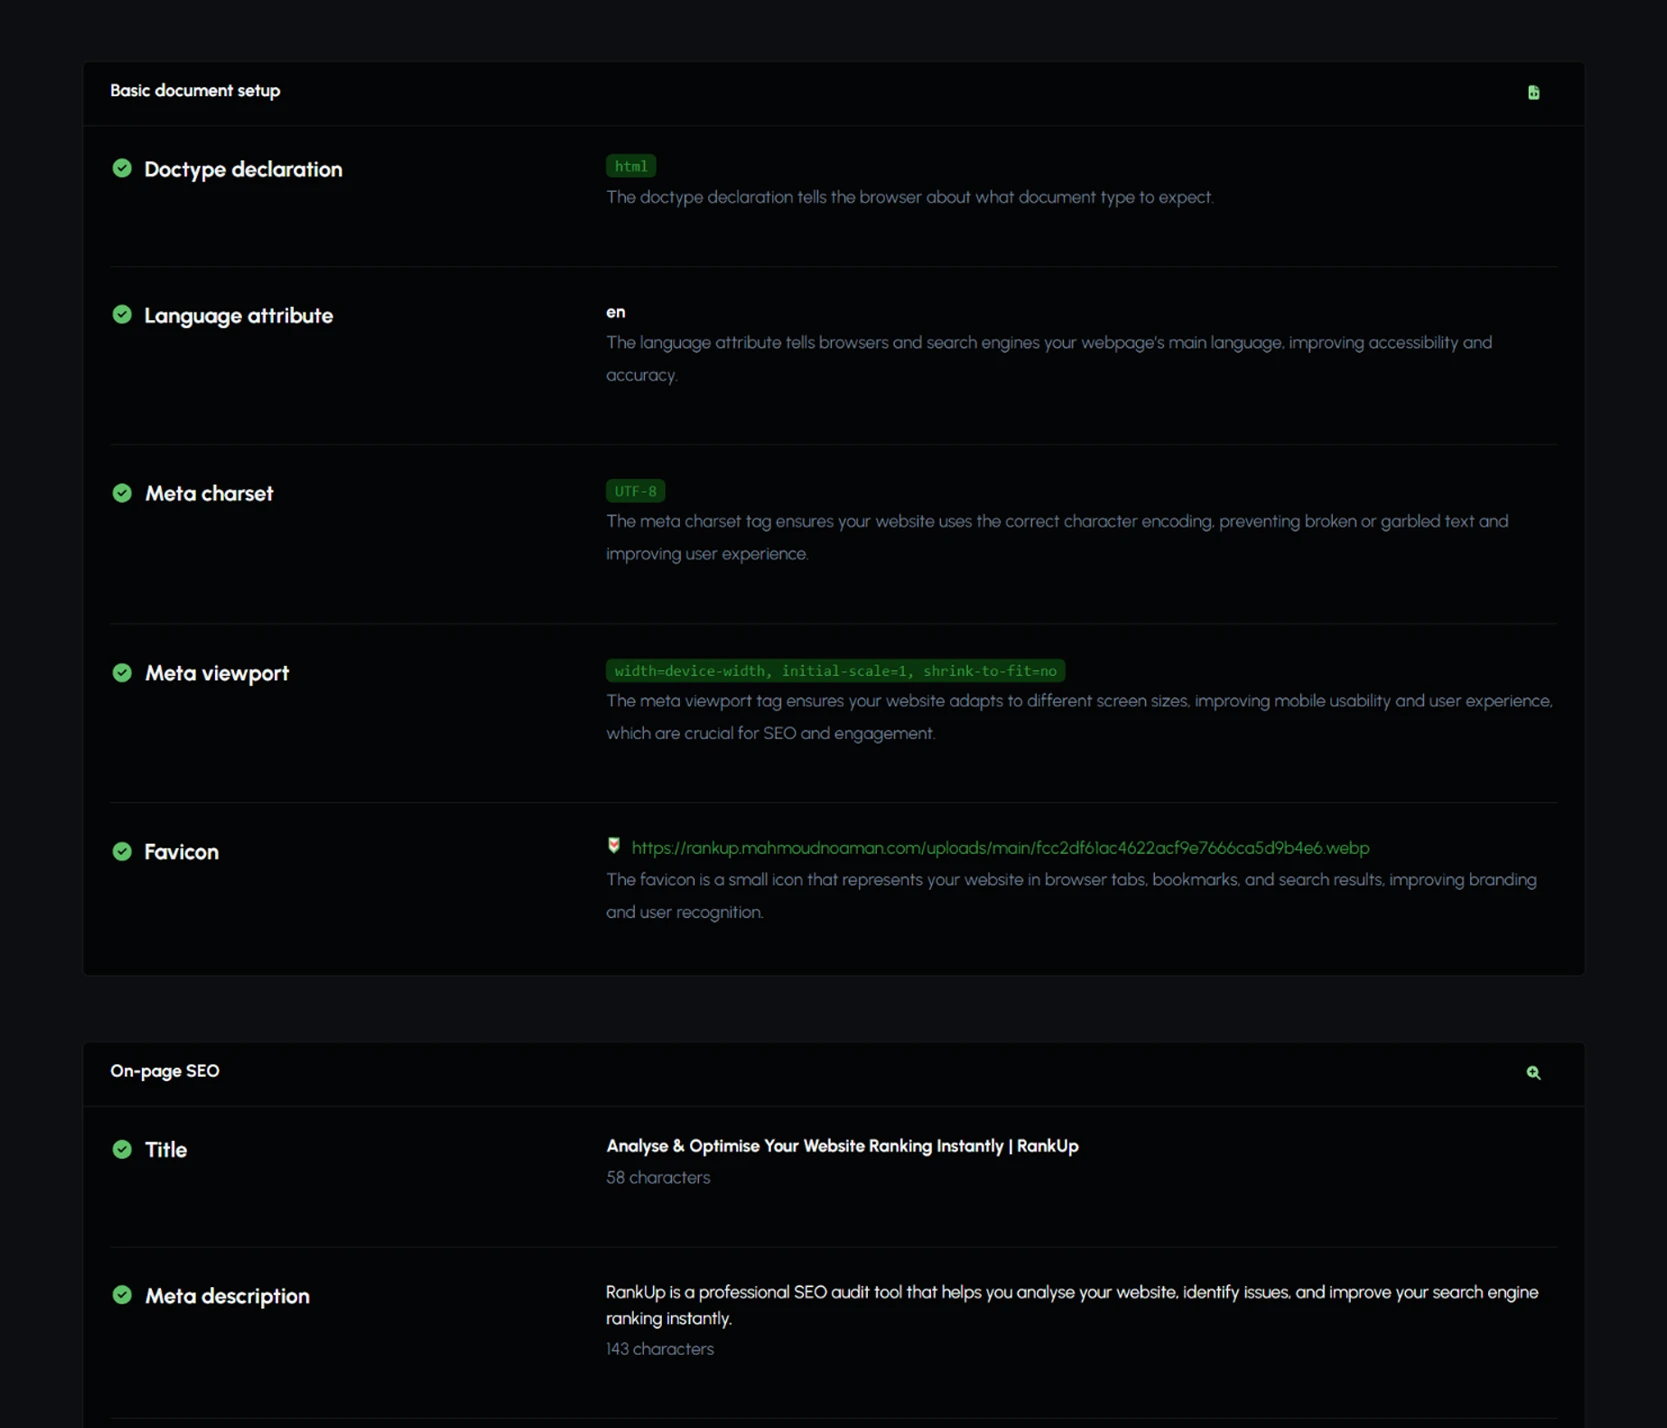The height and width of the screenshot is (1428, 1667).
Task: Click the green check beside Doctype declaration
Action: point(122,168)
